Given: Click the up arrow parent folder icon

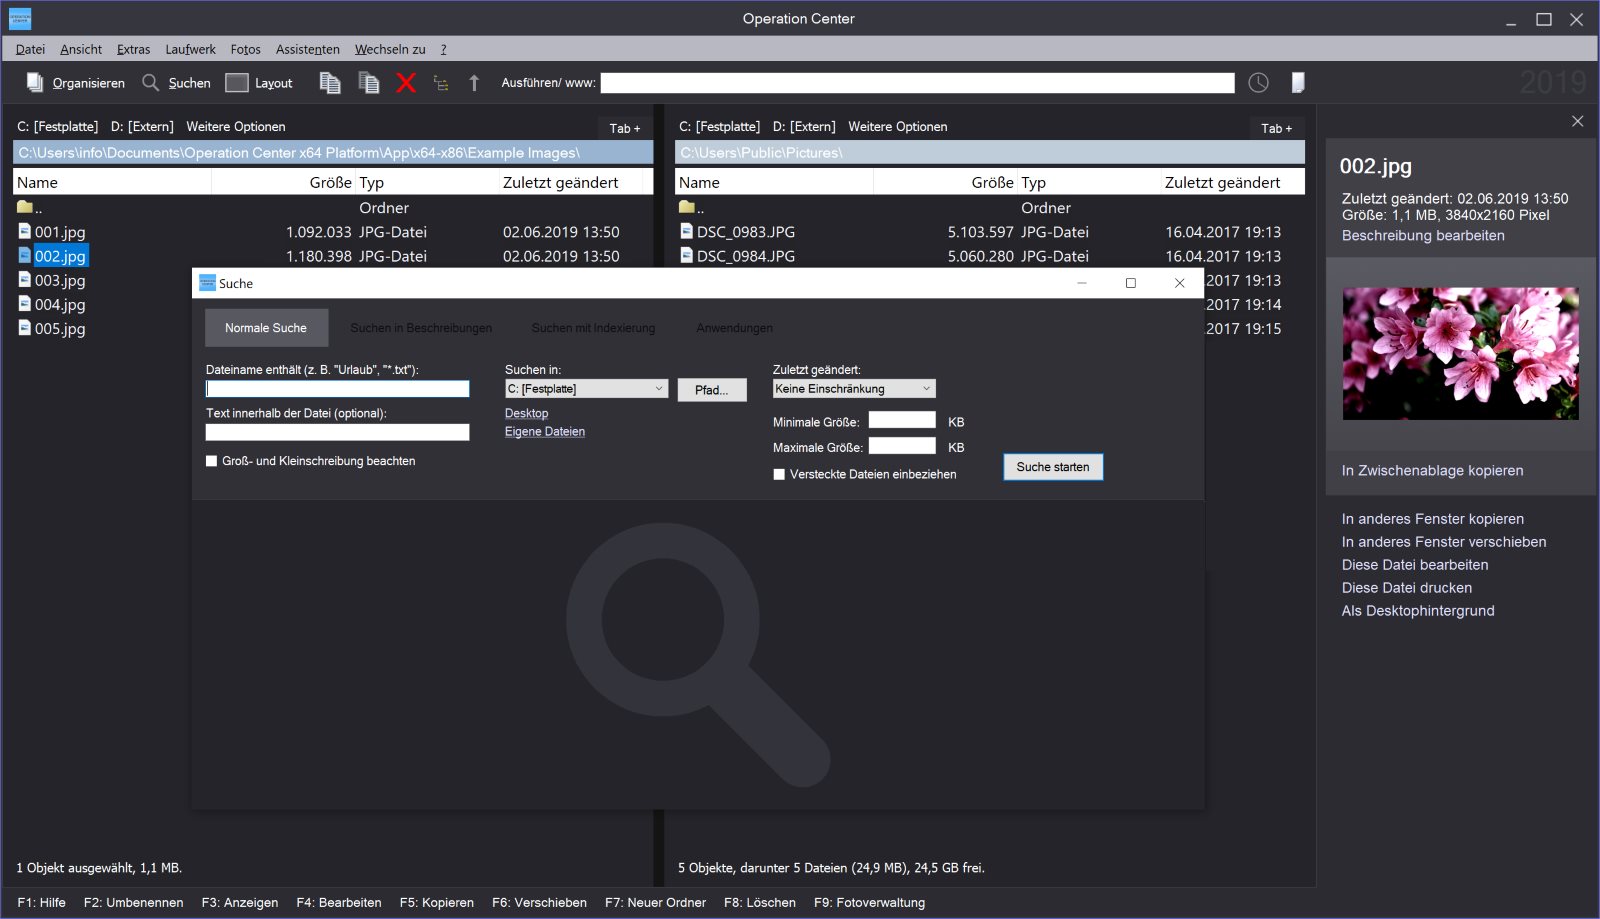Looking at the screenshot, I should (x=474, y=83).
